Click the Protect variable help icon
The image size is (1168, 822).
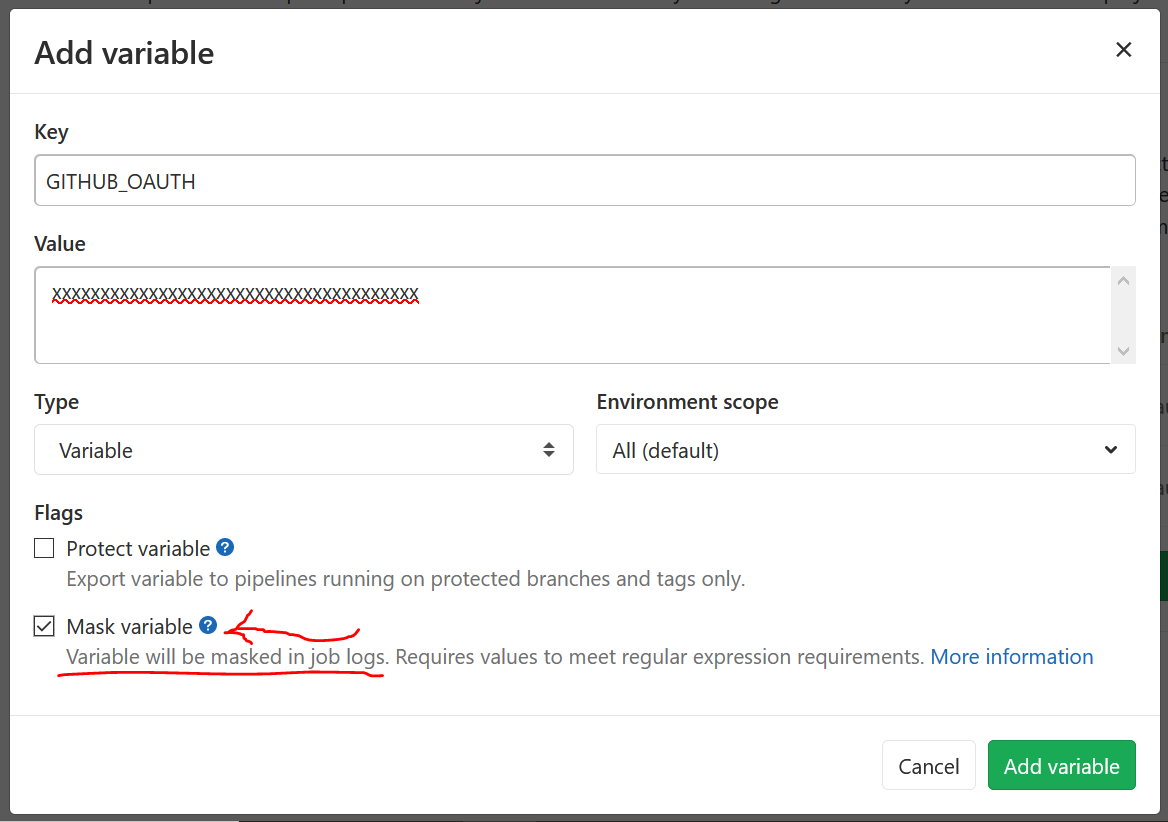point(225,547)
